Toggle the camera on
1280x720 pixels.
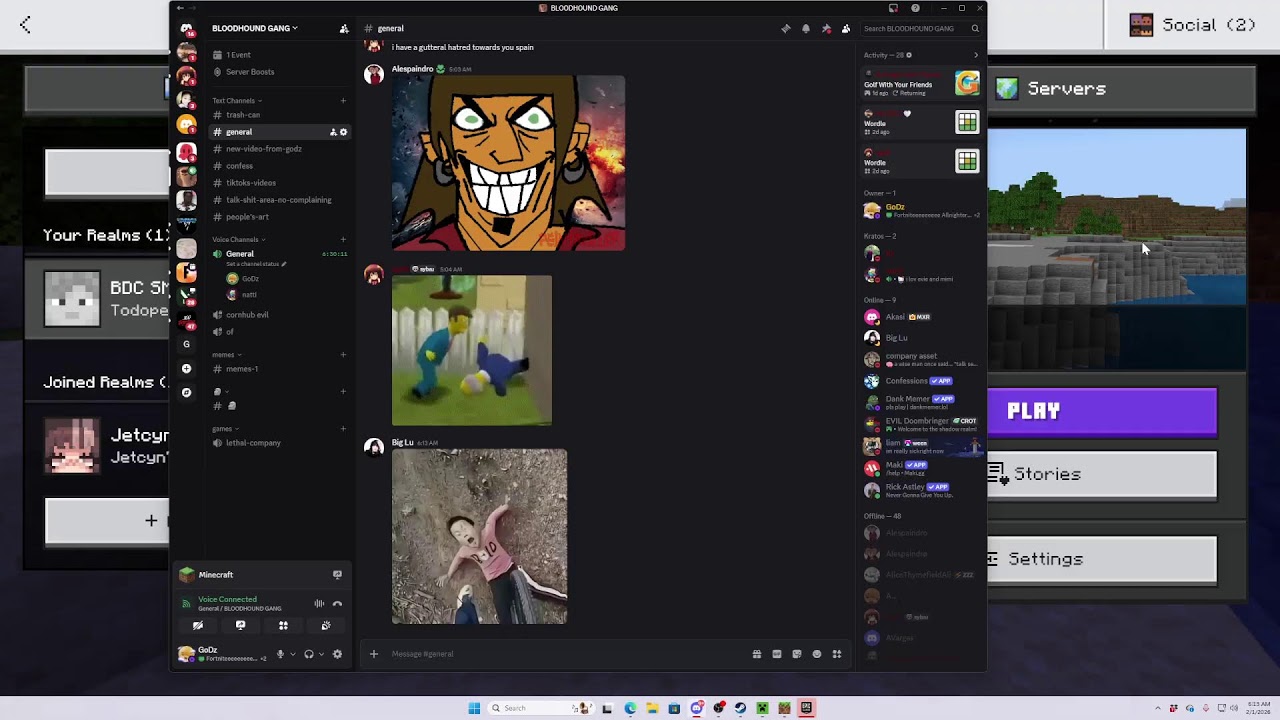(x=198, y=626)
